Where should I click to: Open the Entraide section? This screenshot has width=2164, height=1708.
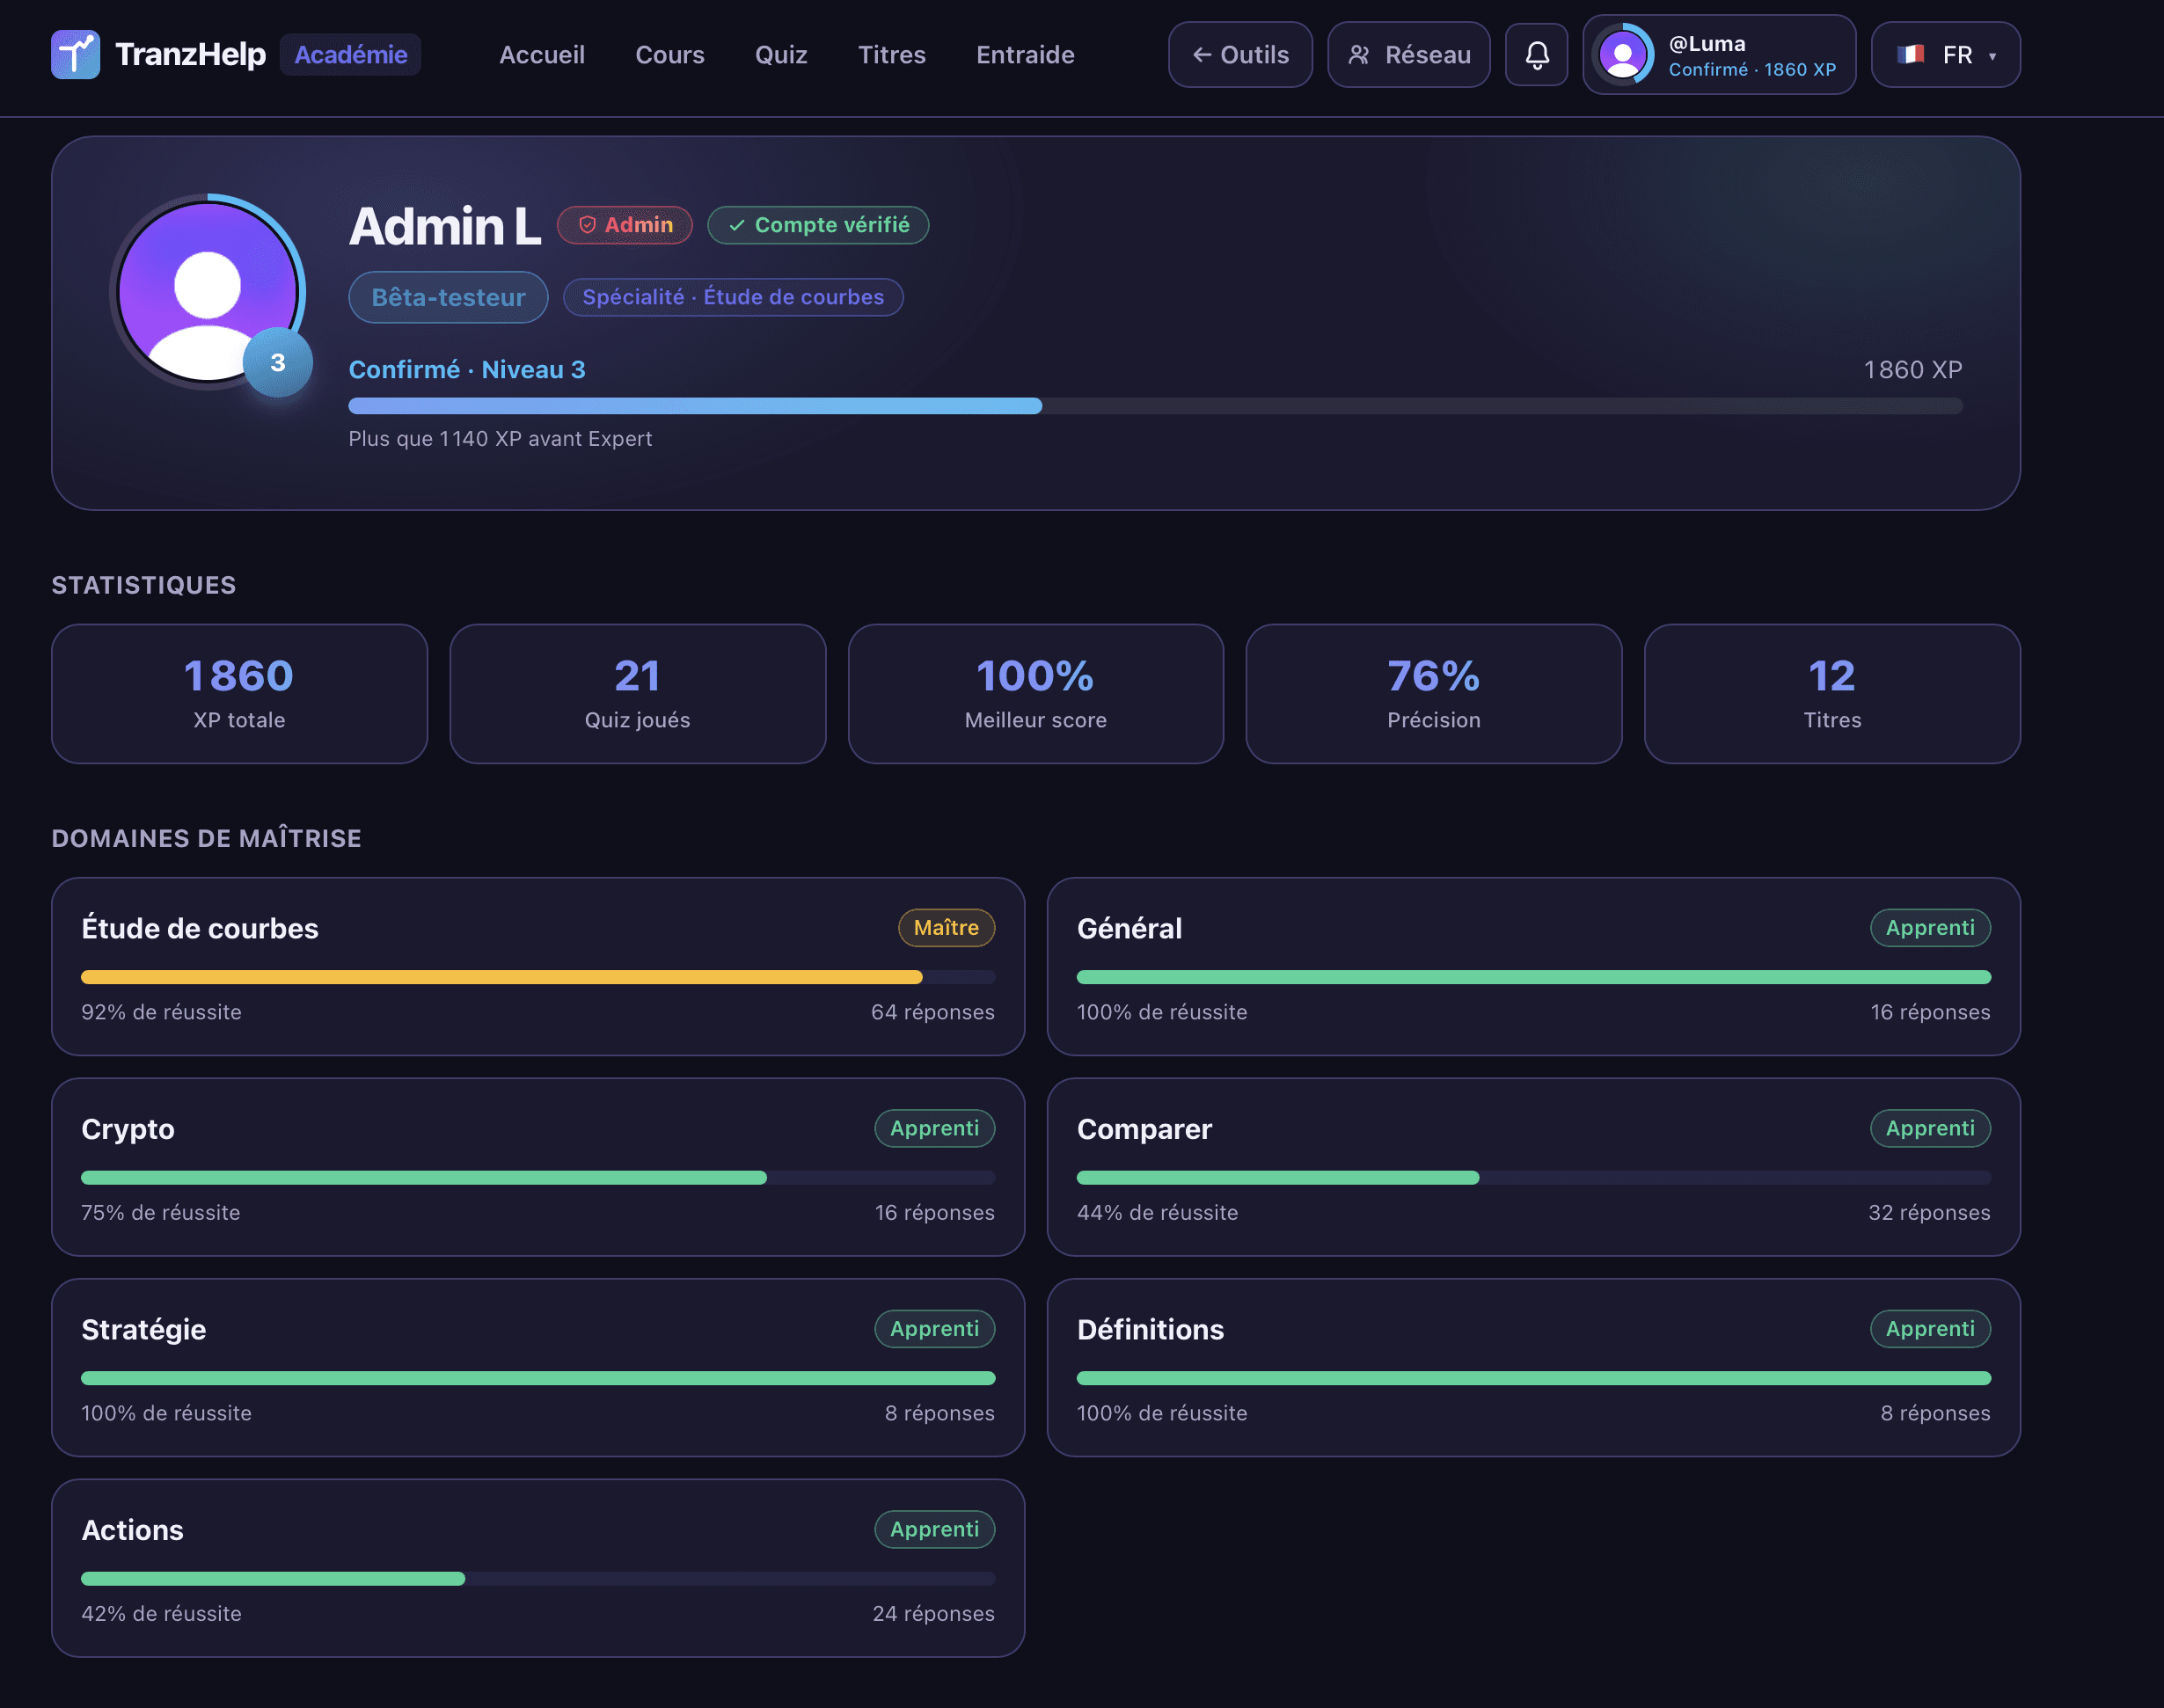pos(1025,54)
